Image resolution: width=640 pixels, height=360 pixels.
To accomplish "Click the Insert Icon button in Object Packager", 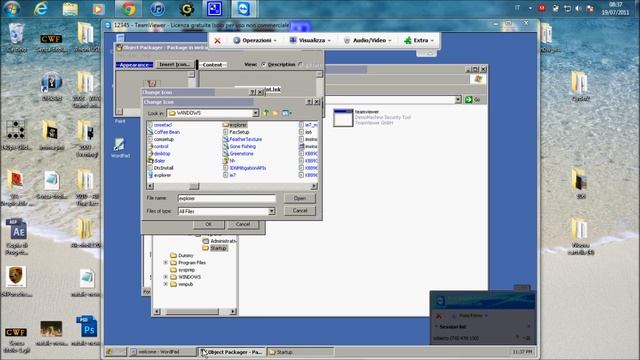I will click(x=174, y=64).
